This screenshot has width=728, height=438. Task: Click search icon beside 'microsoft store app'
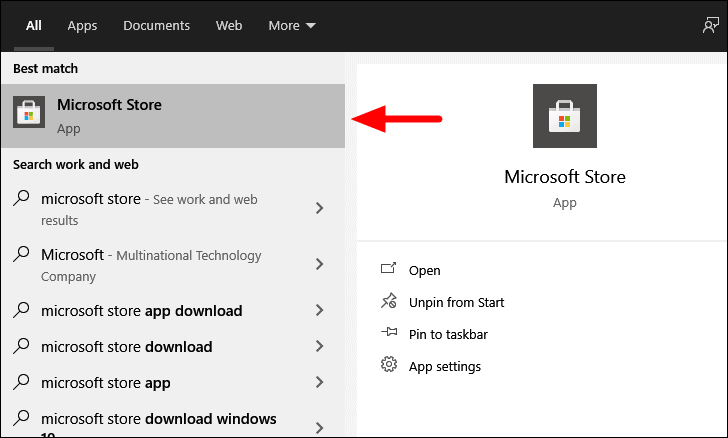point(21,382)
